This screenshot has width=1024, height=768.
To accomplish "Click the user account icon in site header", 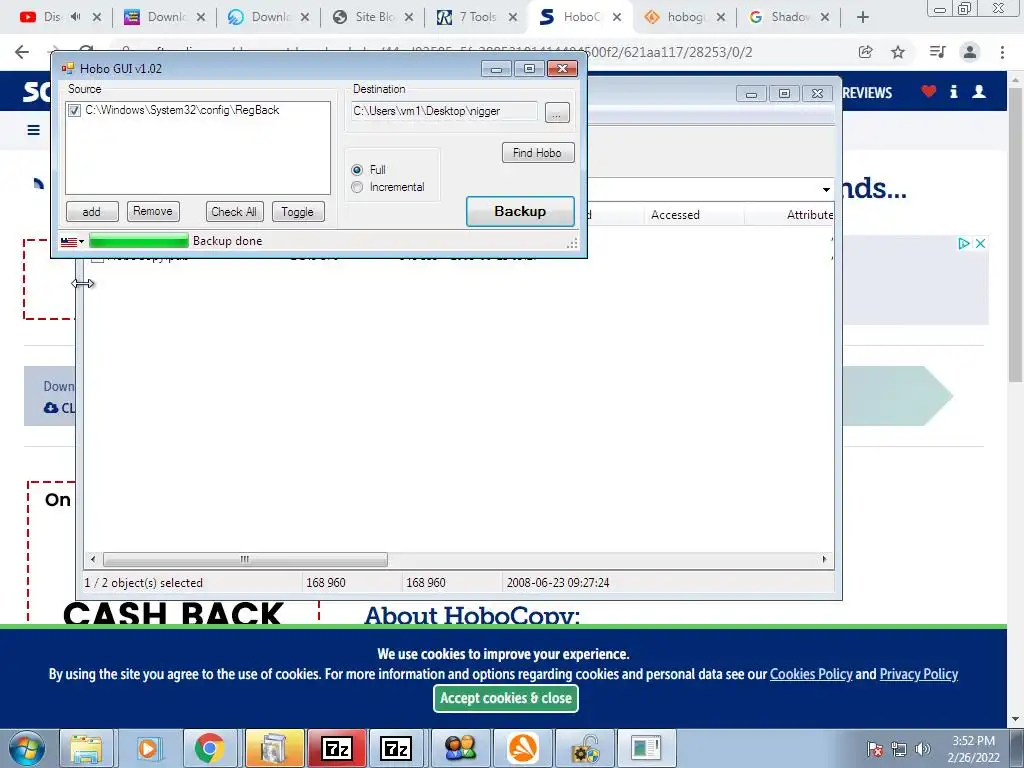I will [x=979, y=91].
